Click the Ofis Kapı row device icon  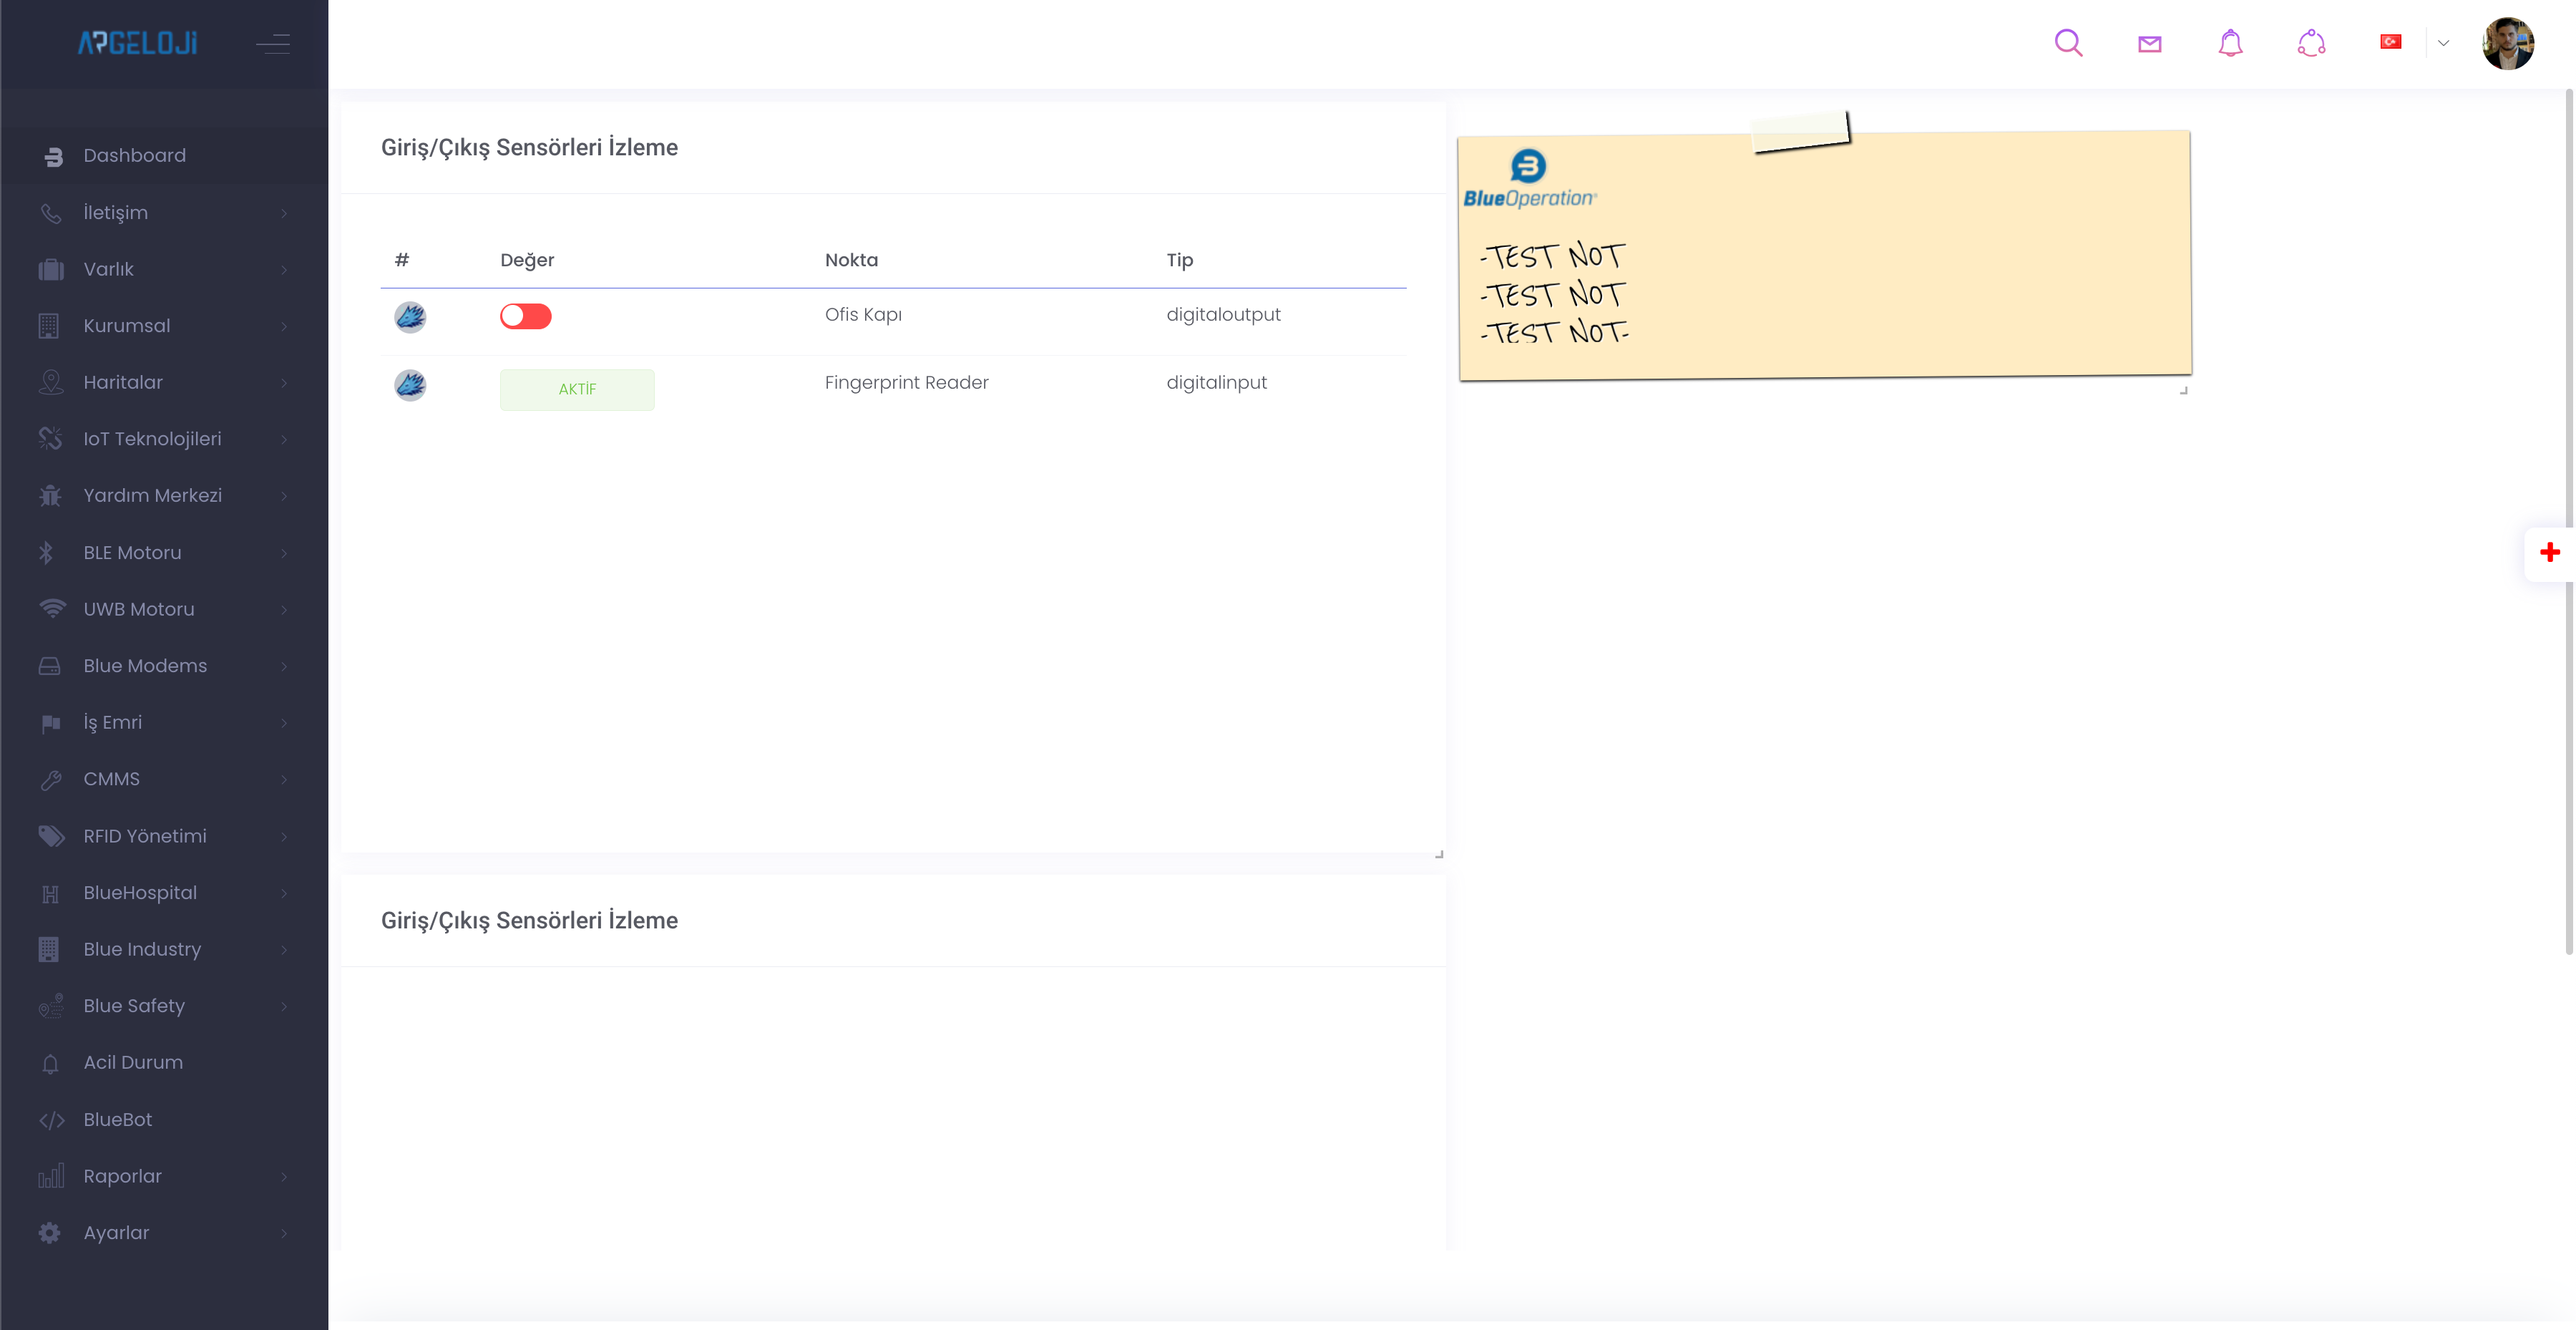(410, 317)
